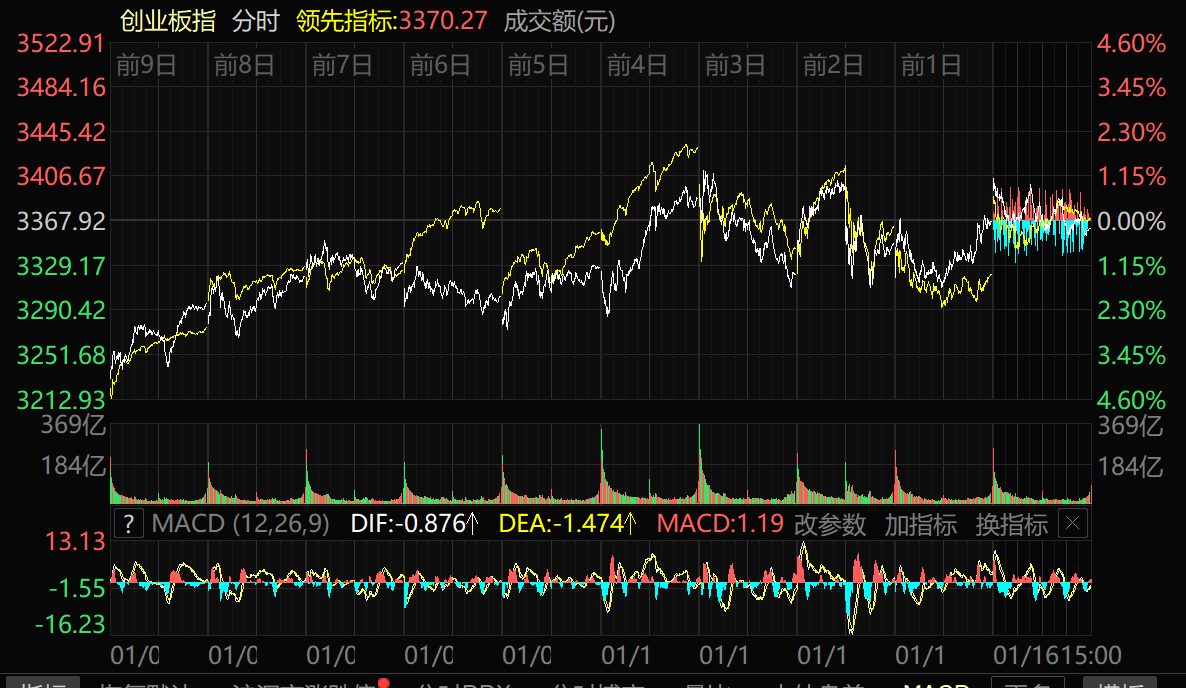
Task: Click the MACD (12,26,9) indicator name
Action: pyautogui.click(x=240, y=524)
